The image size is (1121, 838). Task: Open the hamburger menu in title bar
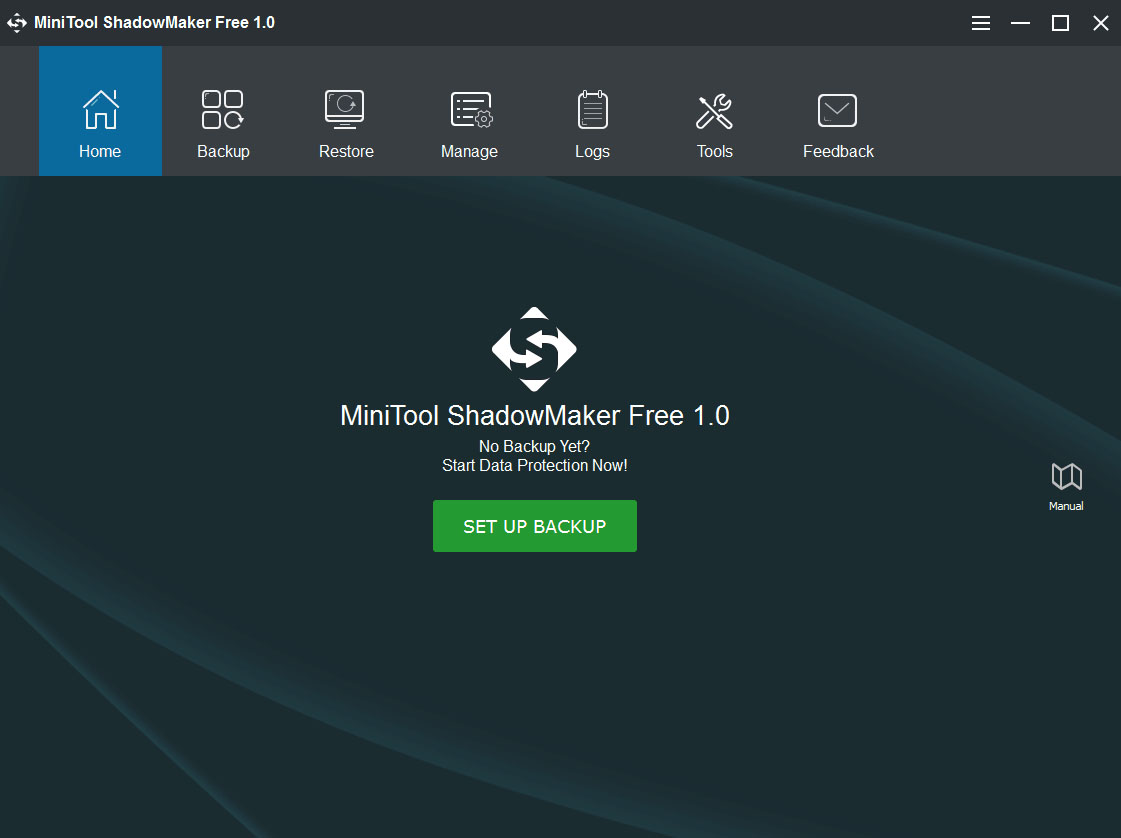(981, 23)
